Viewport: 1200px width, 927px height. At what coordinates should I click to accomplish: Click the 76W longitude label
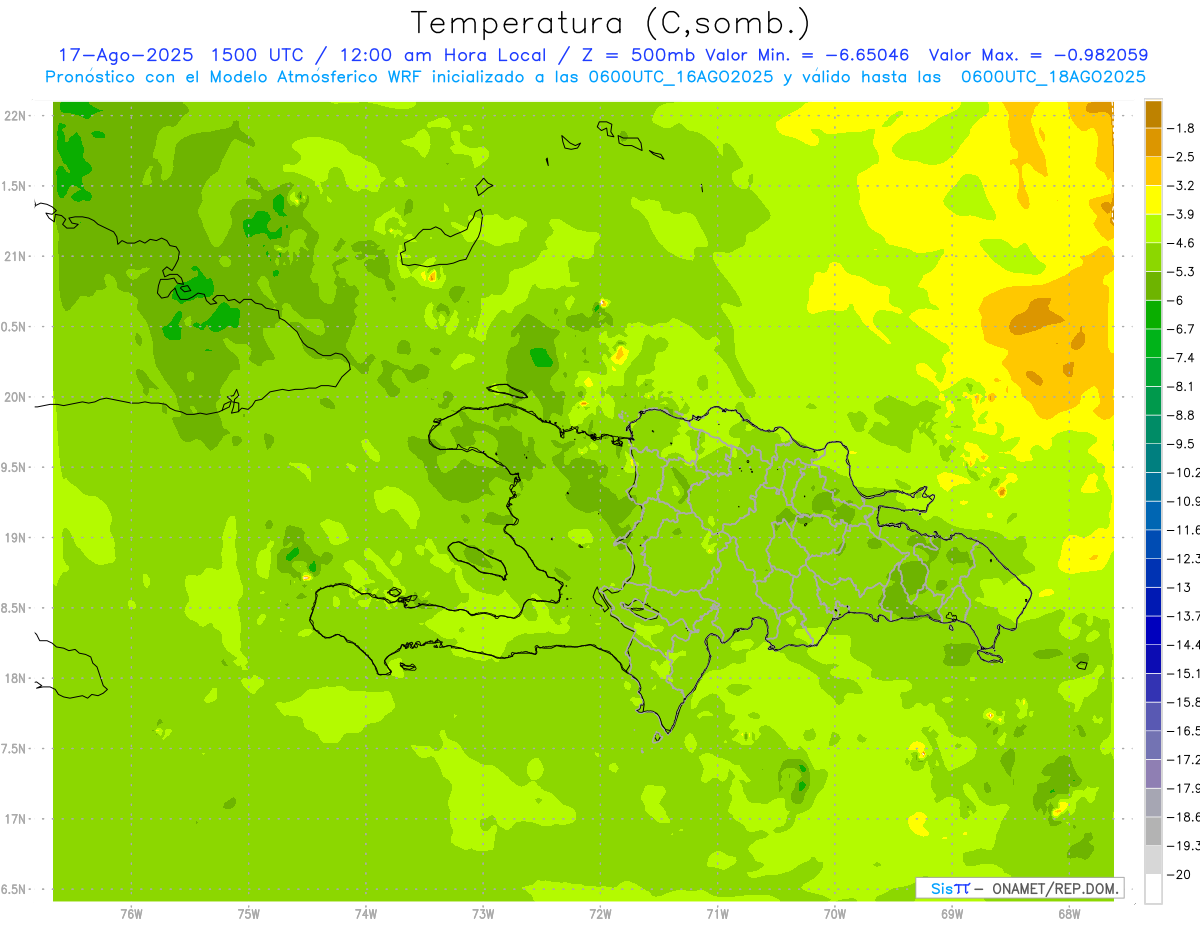click(x=131, y=913)
